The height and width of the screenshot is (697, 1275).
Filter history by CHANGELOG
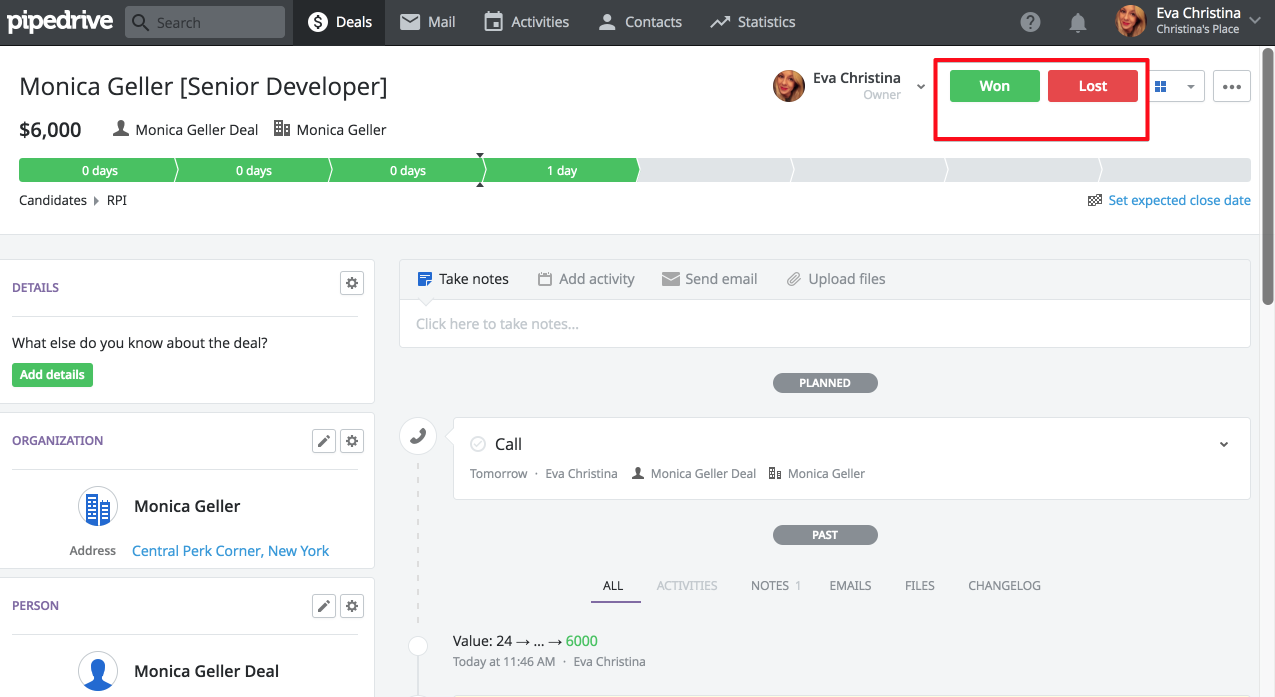pyautogui.click(x=1004, y=585)
